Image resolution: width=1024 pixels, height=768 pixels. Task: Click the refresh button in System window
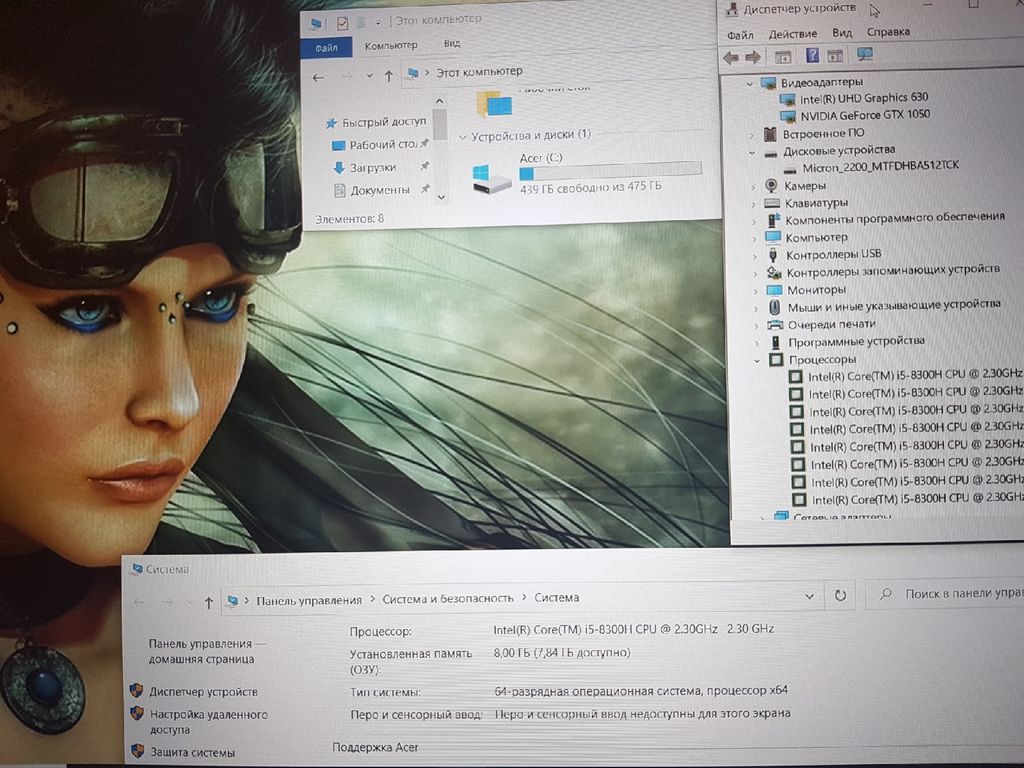coord(840,594)
